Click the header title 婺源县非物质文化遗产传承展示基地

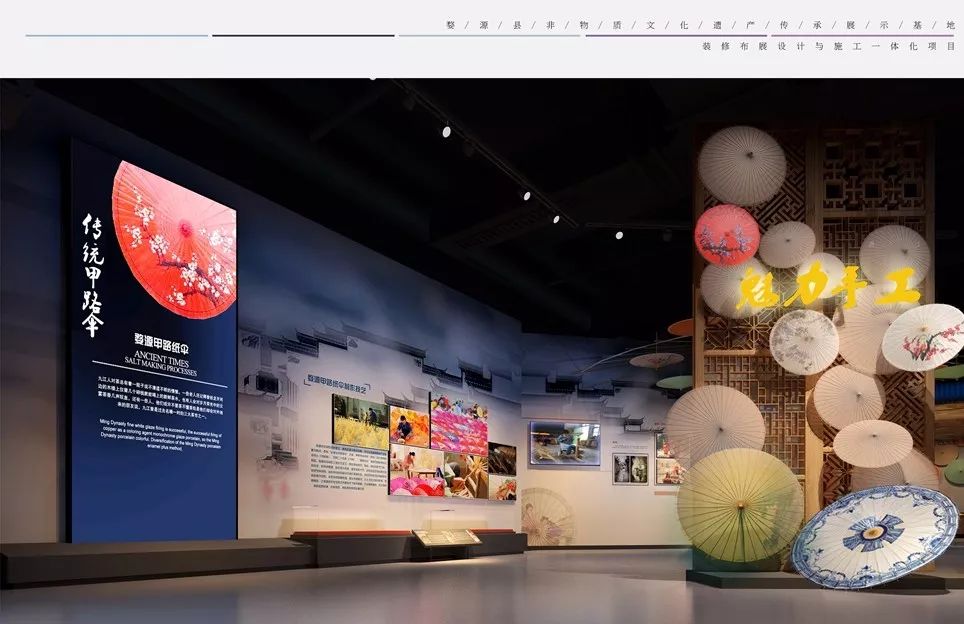(700, 25)
